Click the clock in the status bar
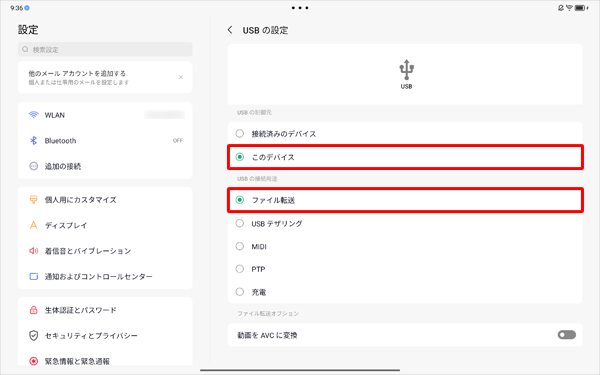This screenshot has height=375, width=600. 16,8
